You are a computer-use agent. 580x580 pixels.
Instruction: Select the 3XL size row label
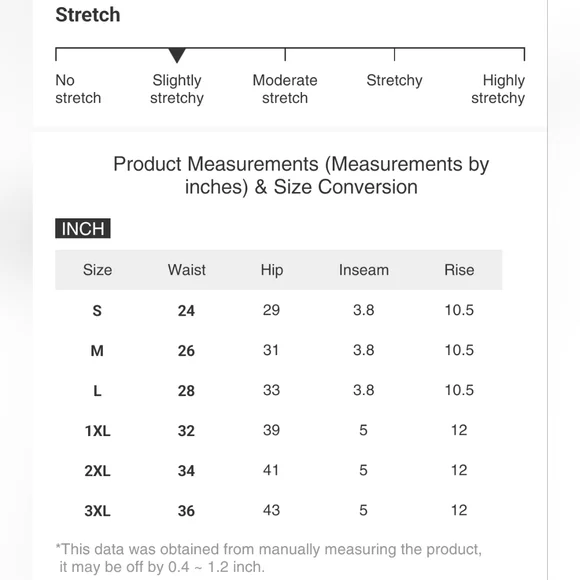pyautogui.click(x=97, y=511)
